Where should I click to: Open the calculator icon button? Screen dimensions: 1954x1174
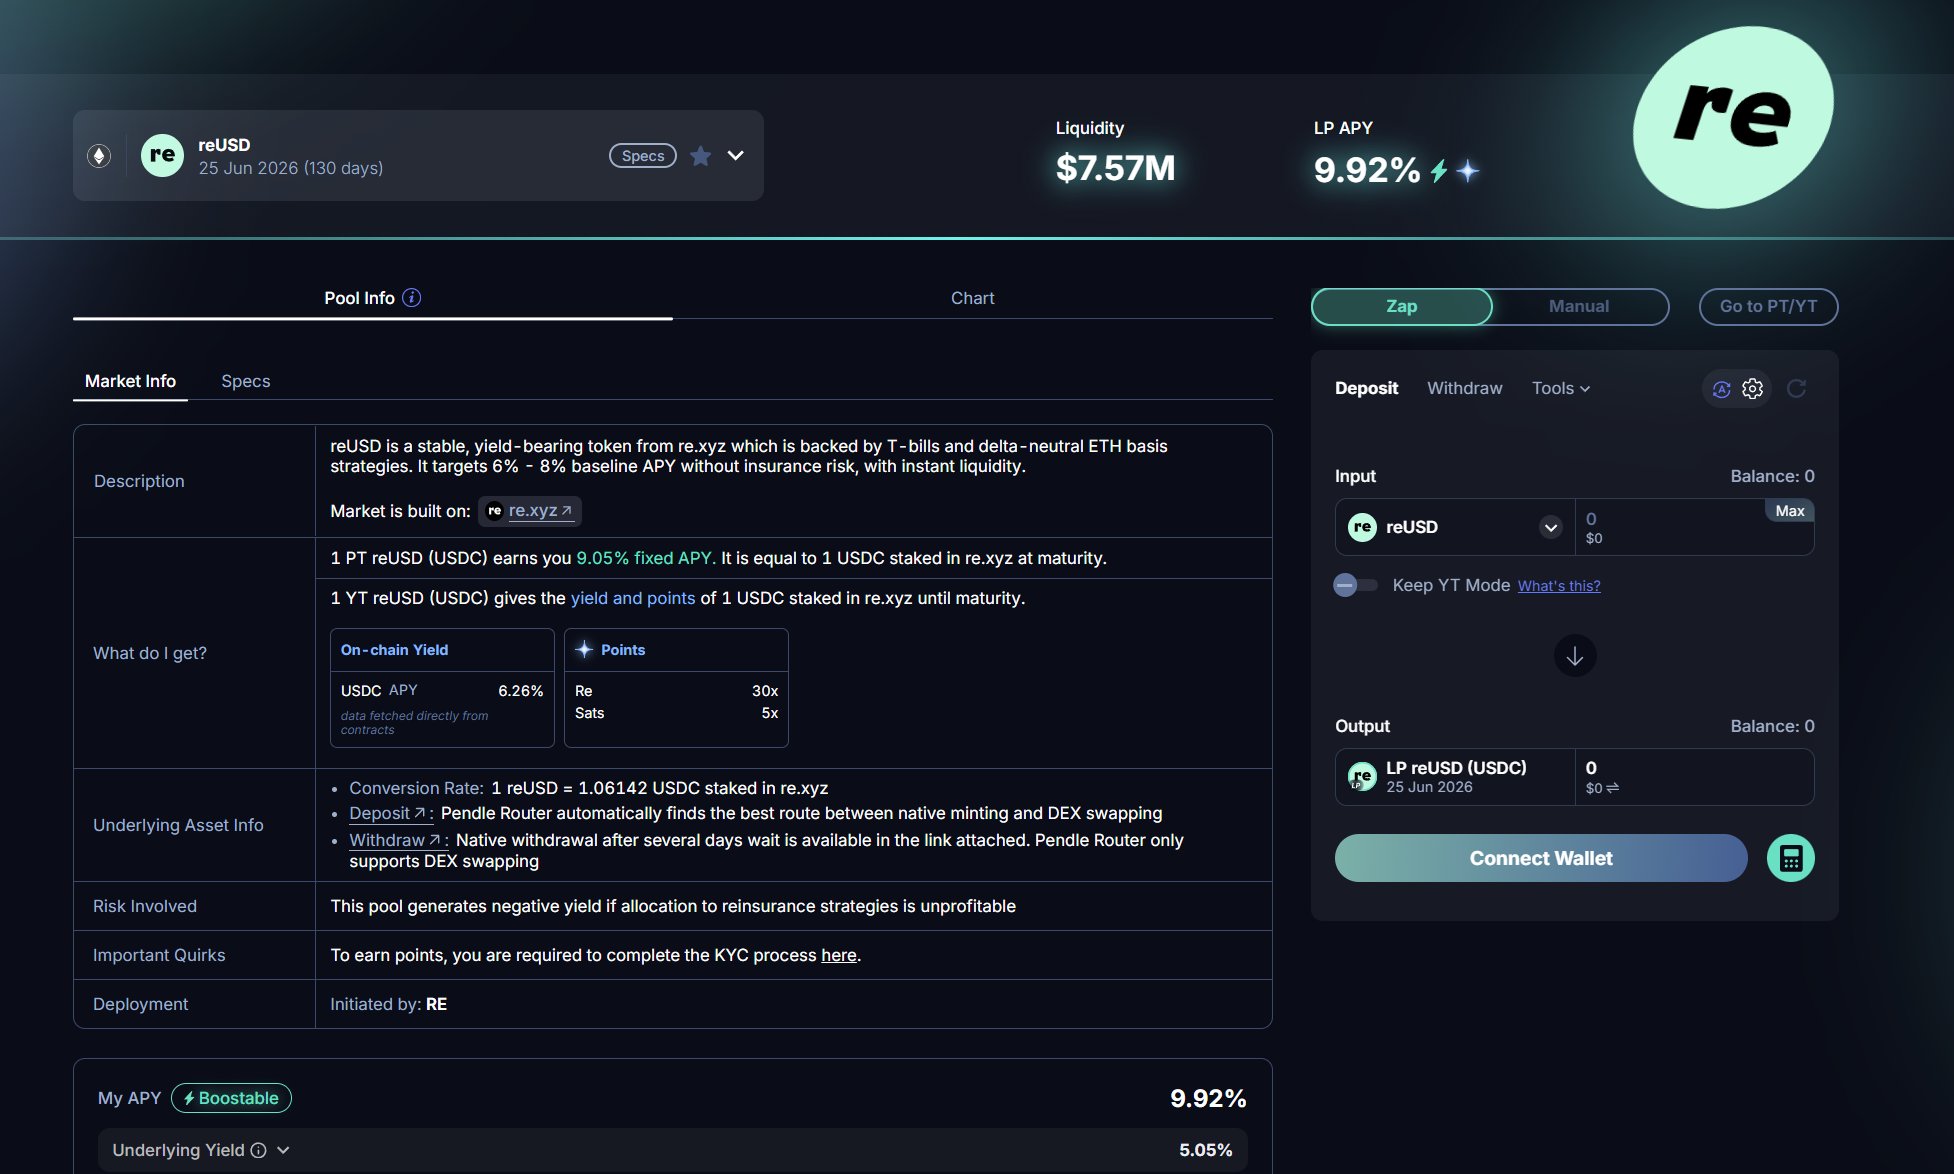[1790, 858]
